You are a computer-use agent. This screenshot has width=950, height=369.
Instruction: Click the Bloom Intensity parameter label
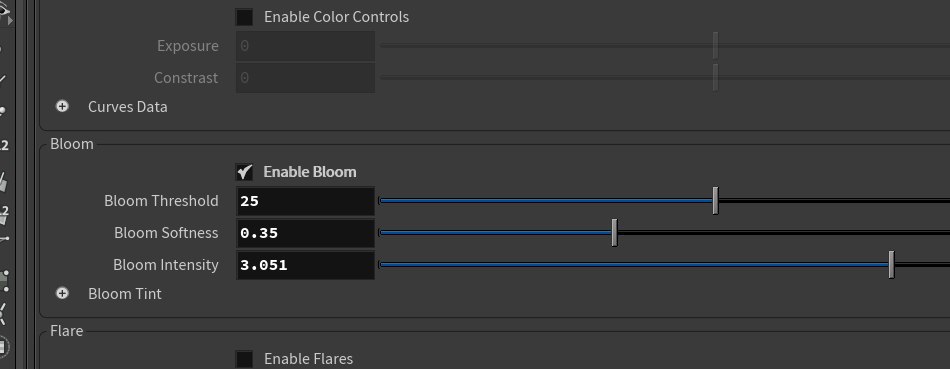pyautogui.click(x=165, y=265)
